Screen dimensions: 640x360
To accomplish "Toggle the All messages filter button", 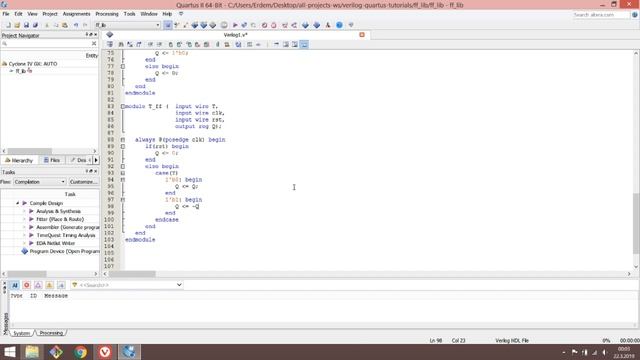I will (15, 285).
